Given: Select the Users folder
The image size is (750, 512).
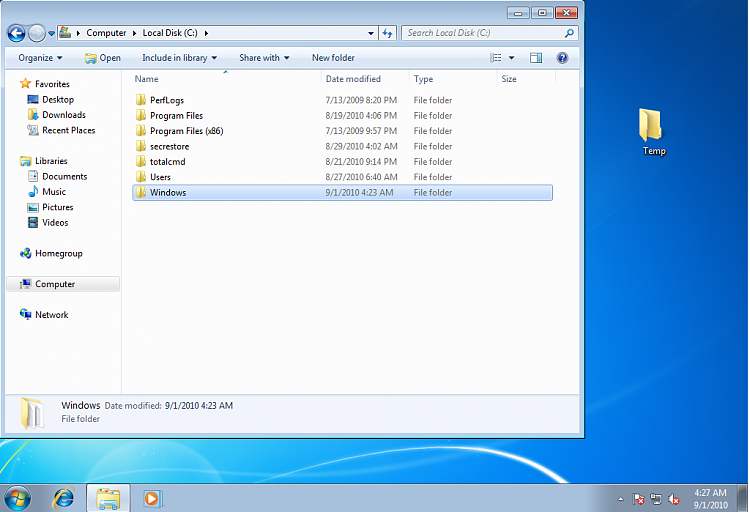Looking at the screenshot, I should pos(342,177).
